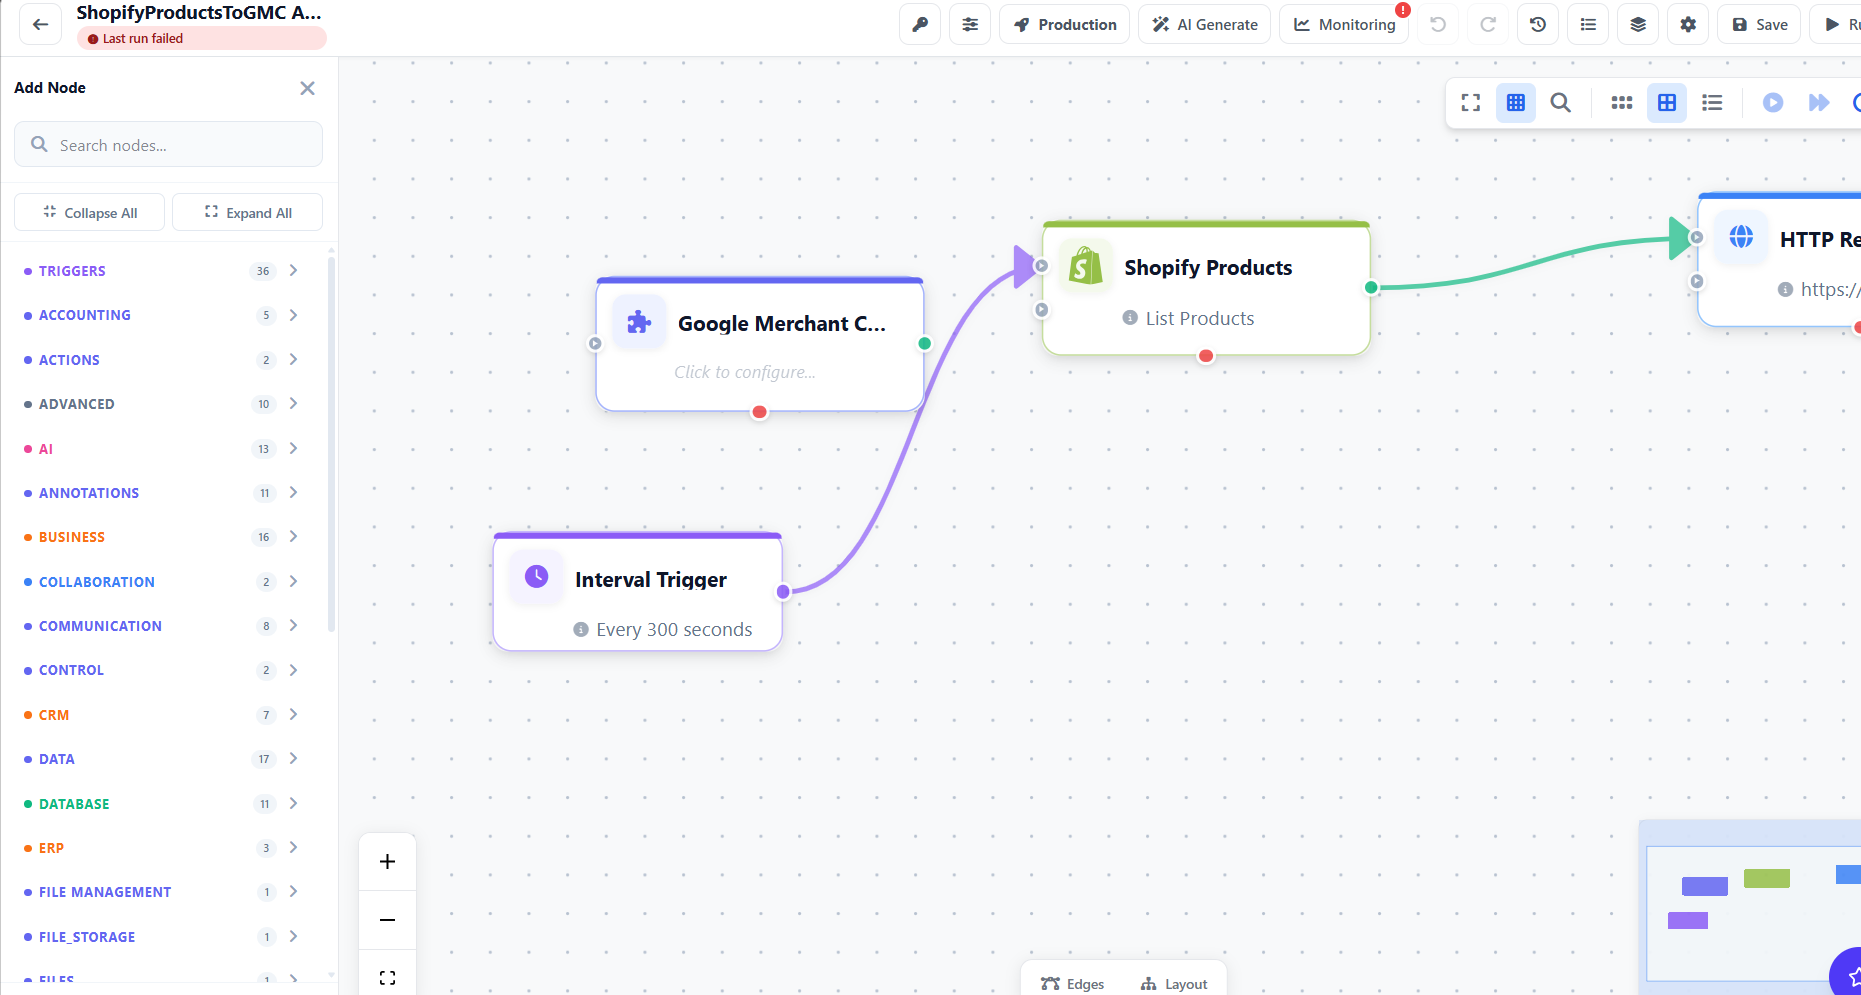This screenshot has height=995, width=1861.
Task: Click Expand All
Action: pyautogui.click(x=247, y=212)
